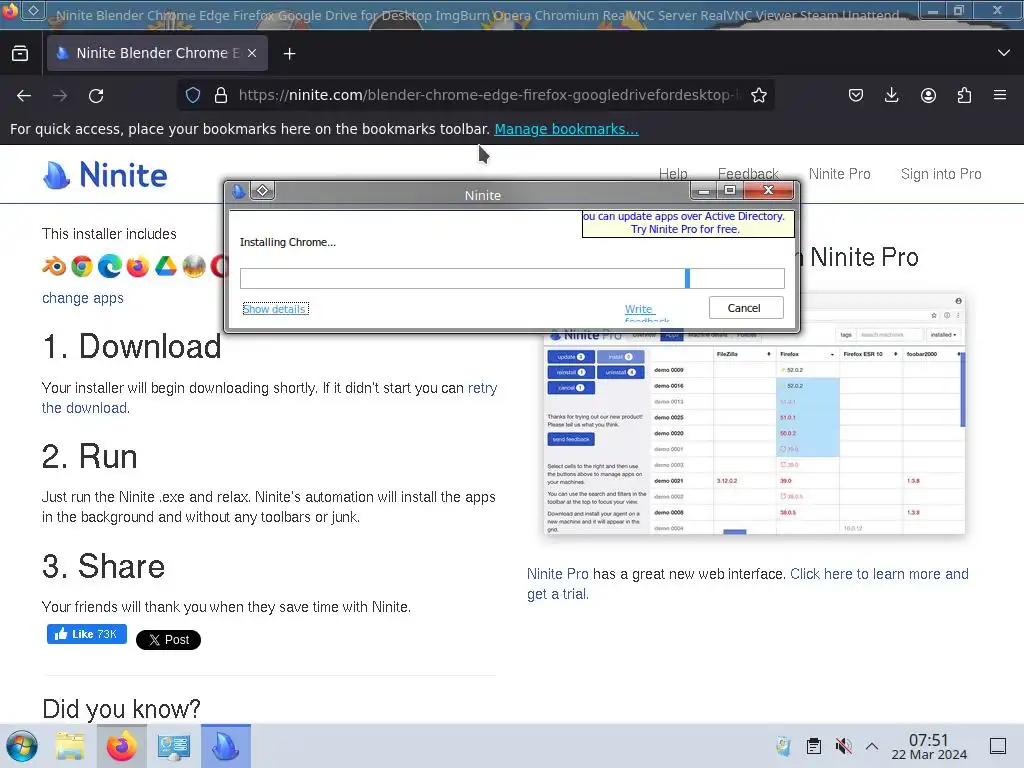Click the installer progress bar
1024x768 pixels.
(512, 278)
